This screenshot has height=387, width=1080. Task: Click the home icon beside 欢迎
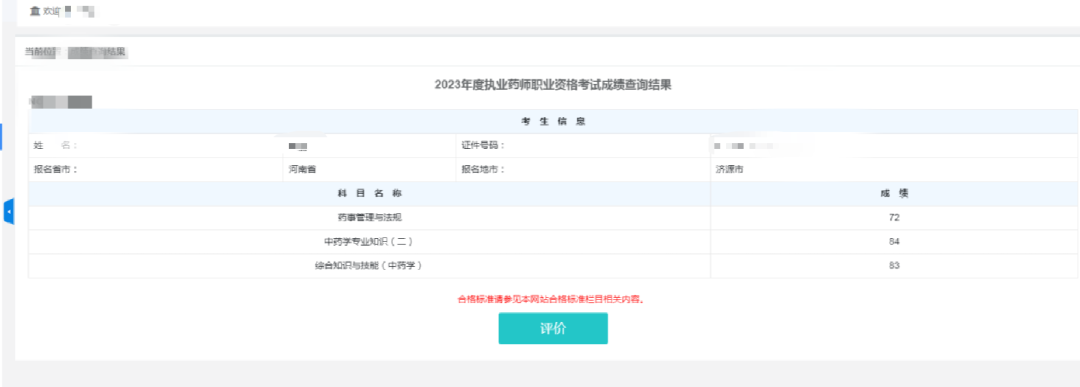coord(35,11)
